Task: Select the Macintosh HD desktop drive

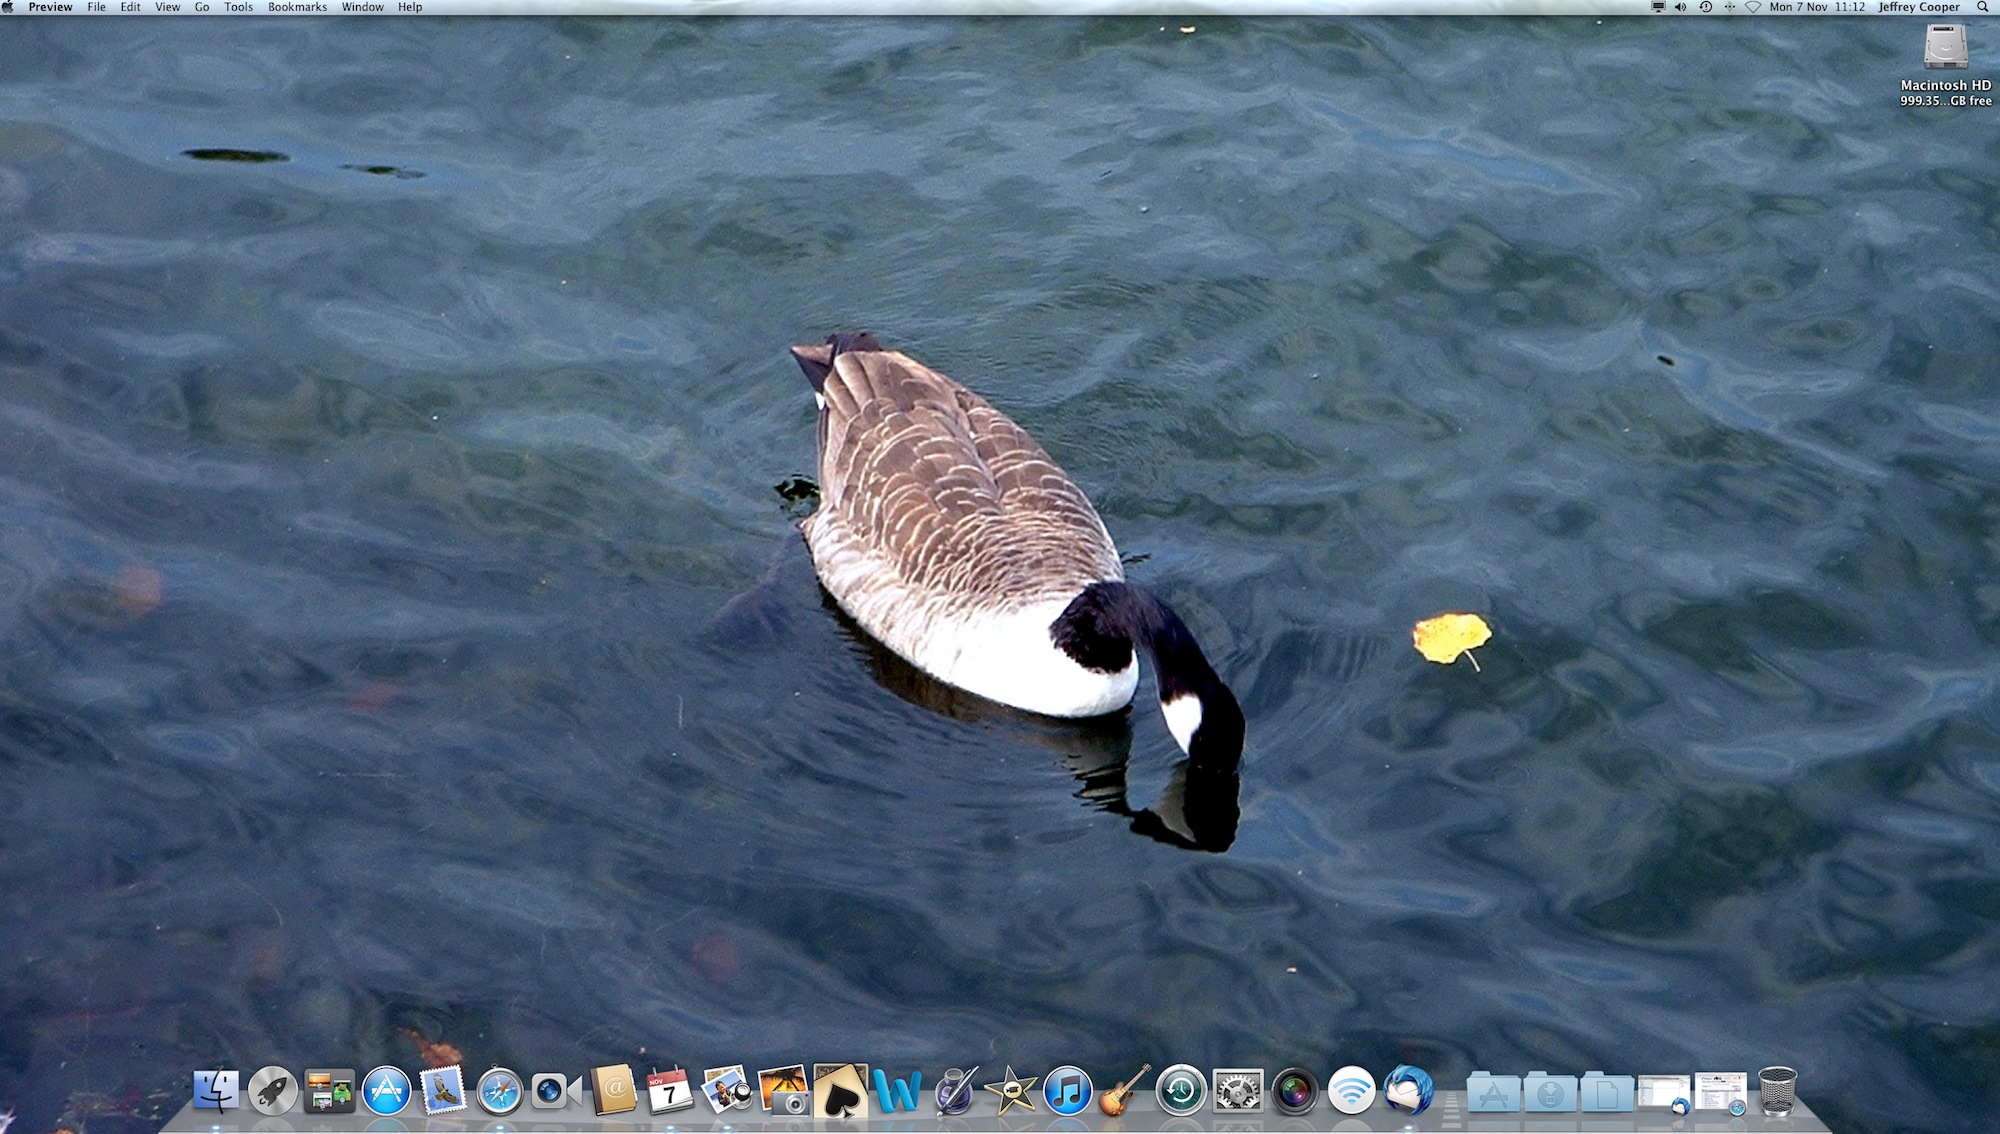Action: pos(1945,48)
